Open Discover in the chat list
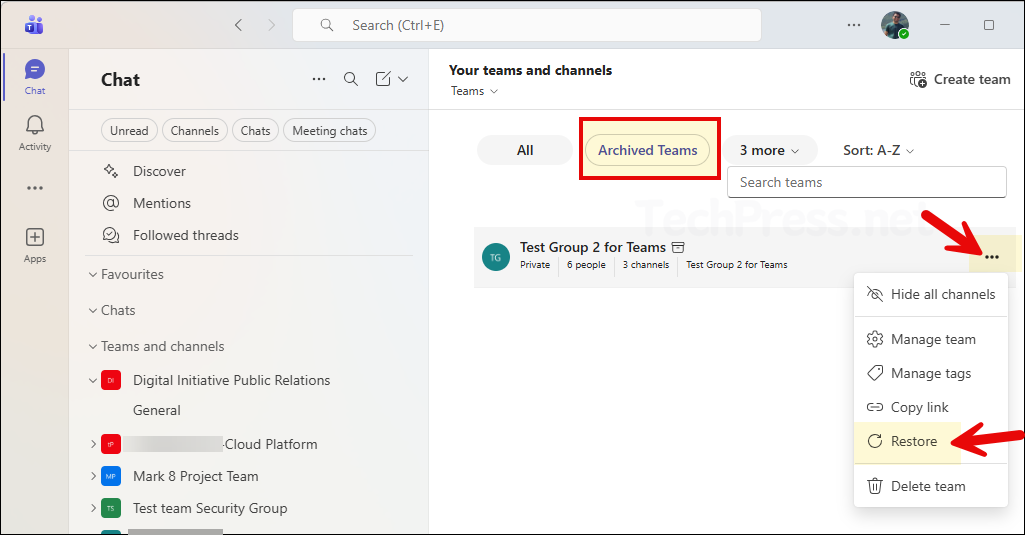The width and height of the screenshot is (1025, 535). pos(160,171)
